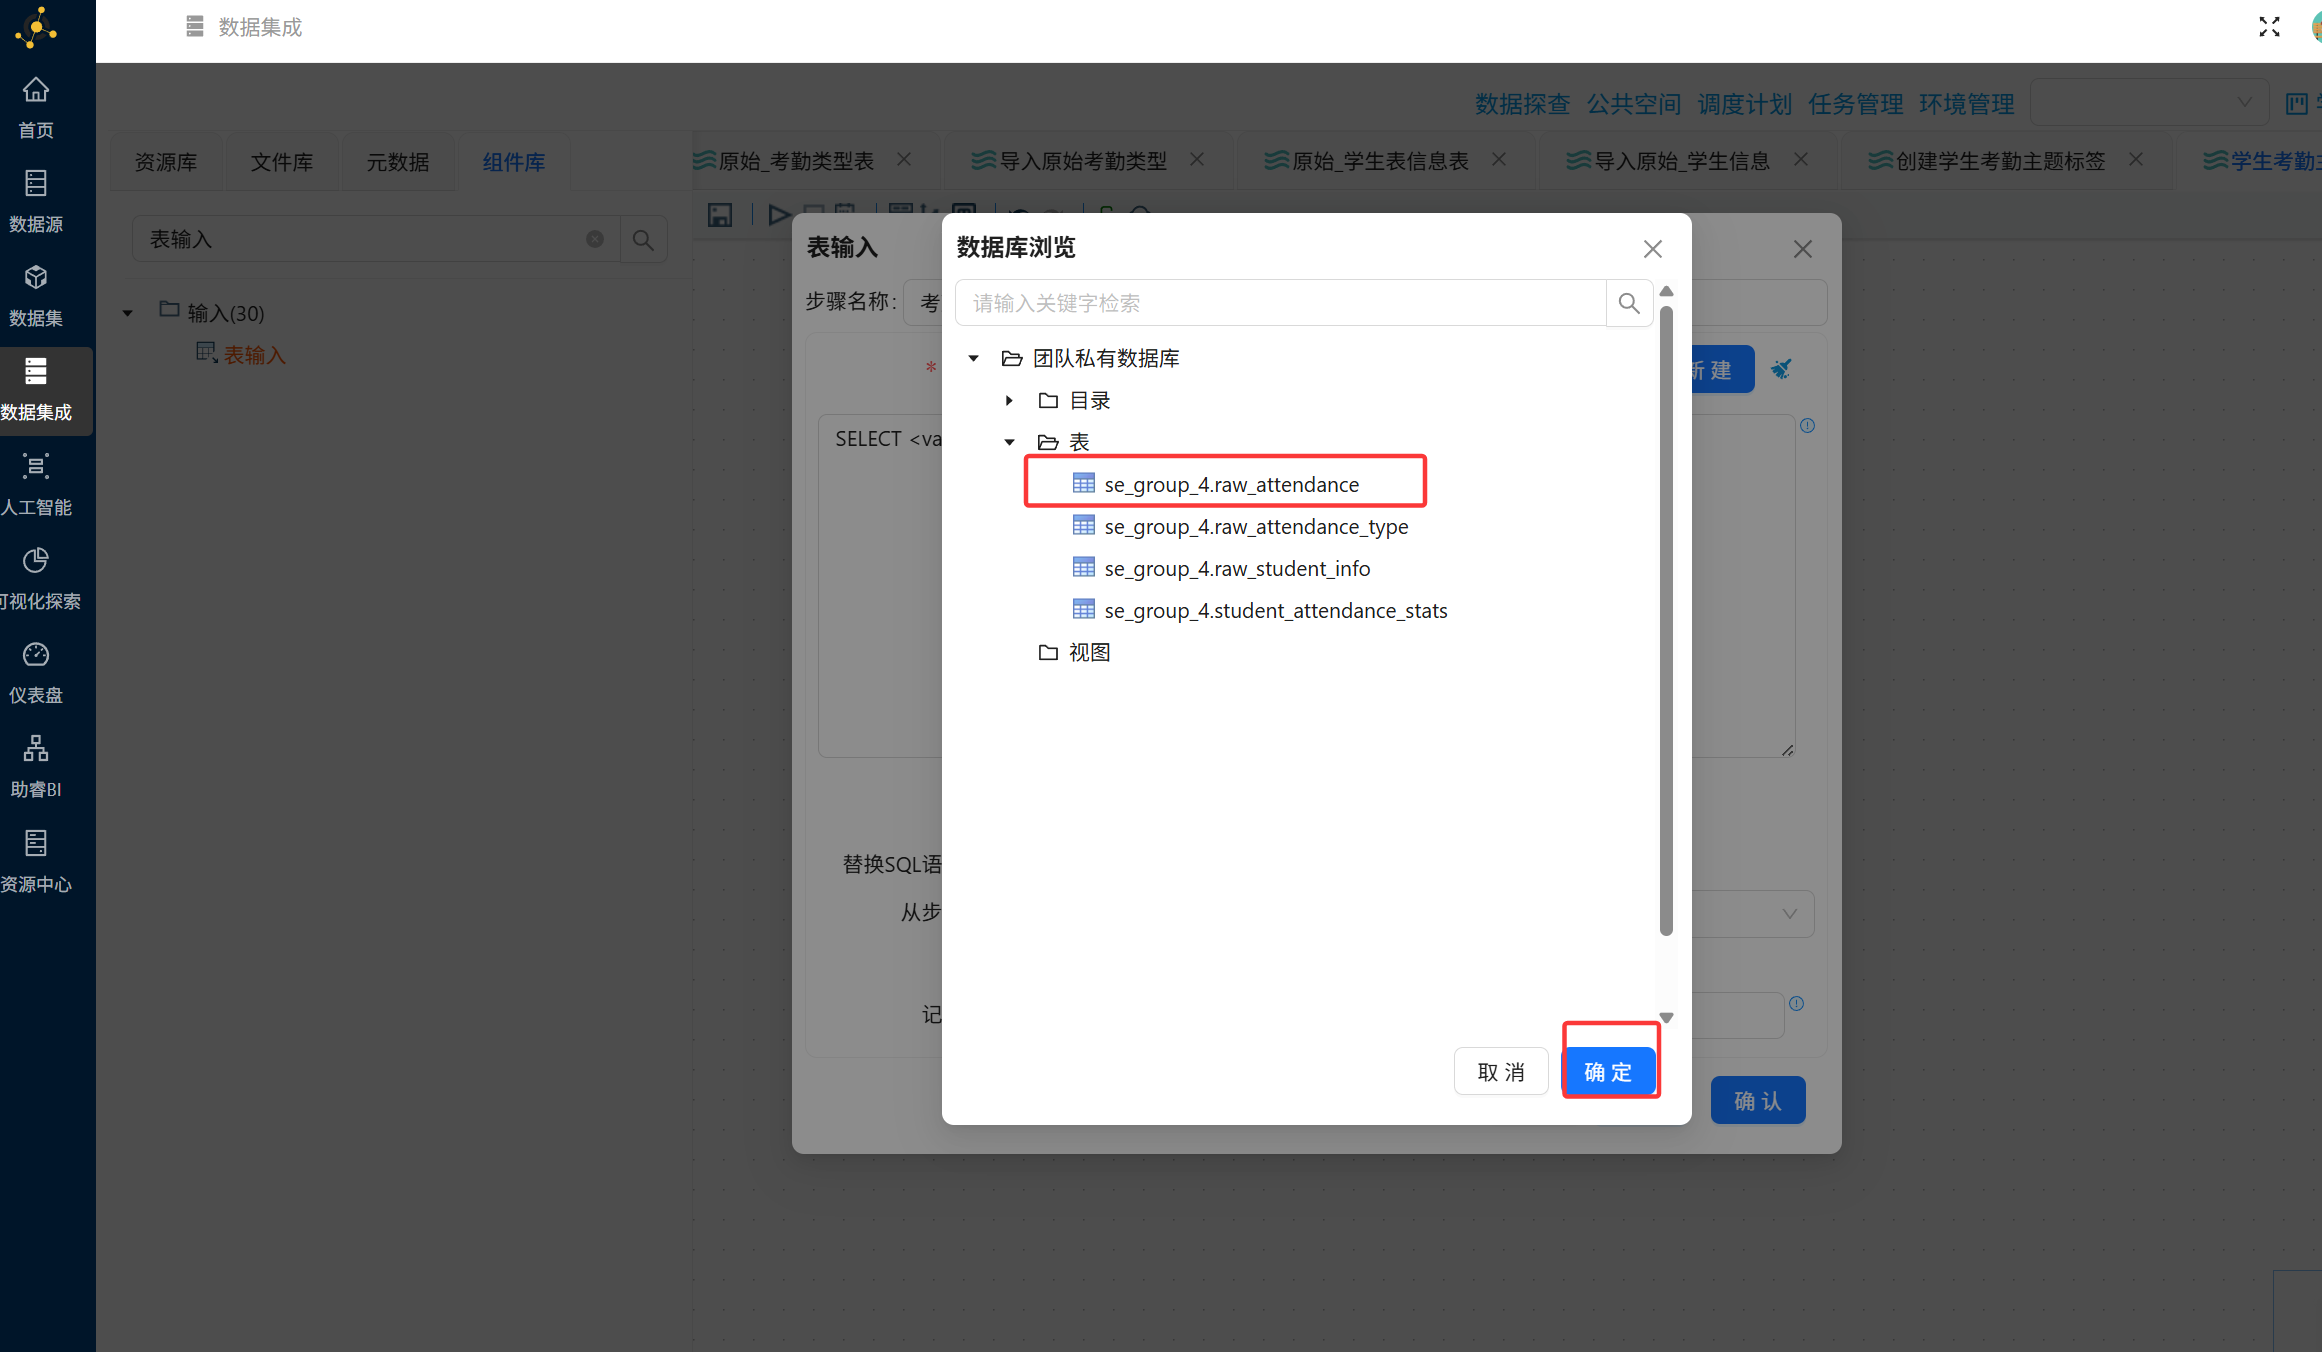
Task: Open the 公共空间 link
Action: 1634,104
